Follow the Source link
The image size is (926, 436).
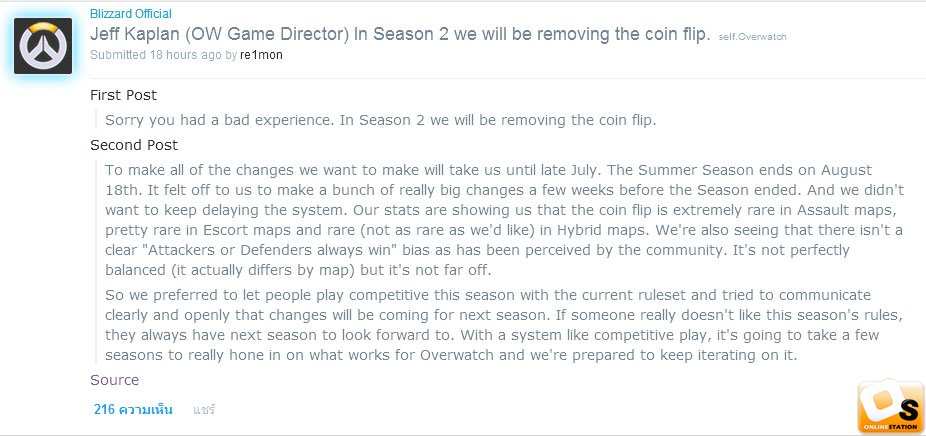115,380
